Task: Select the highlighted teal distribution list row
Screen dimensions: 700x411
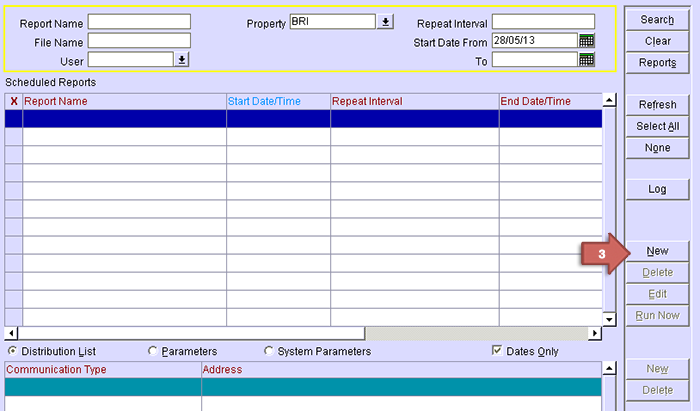Action: point(303,387)
